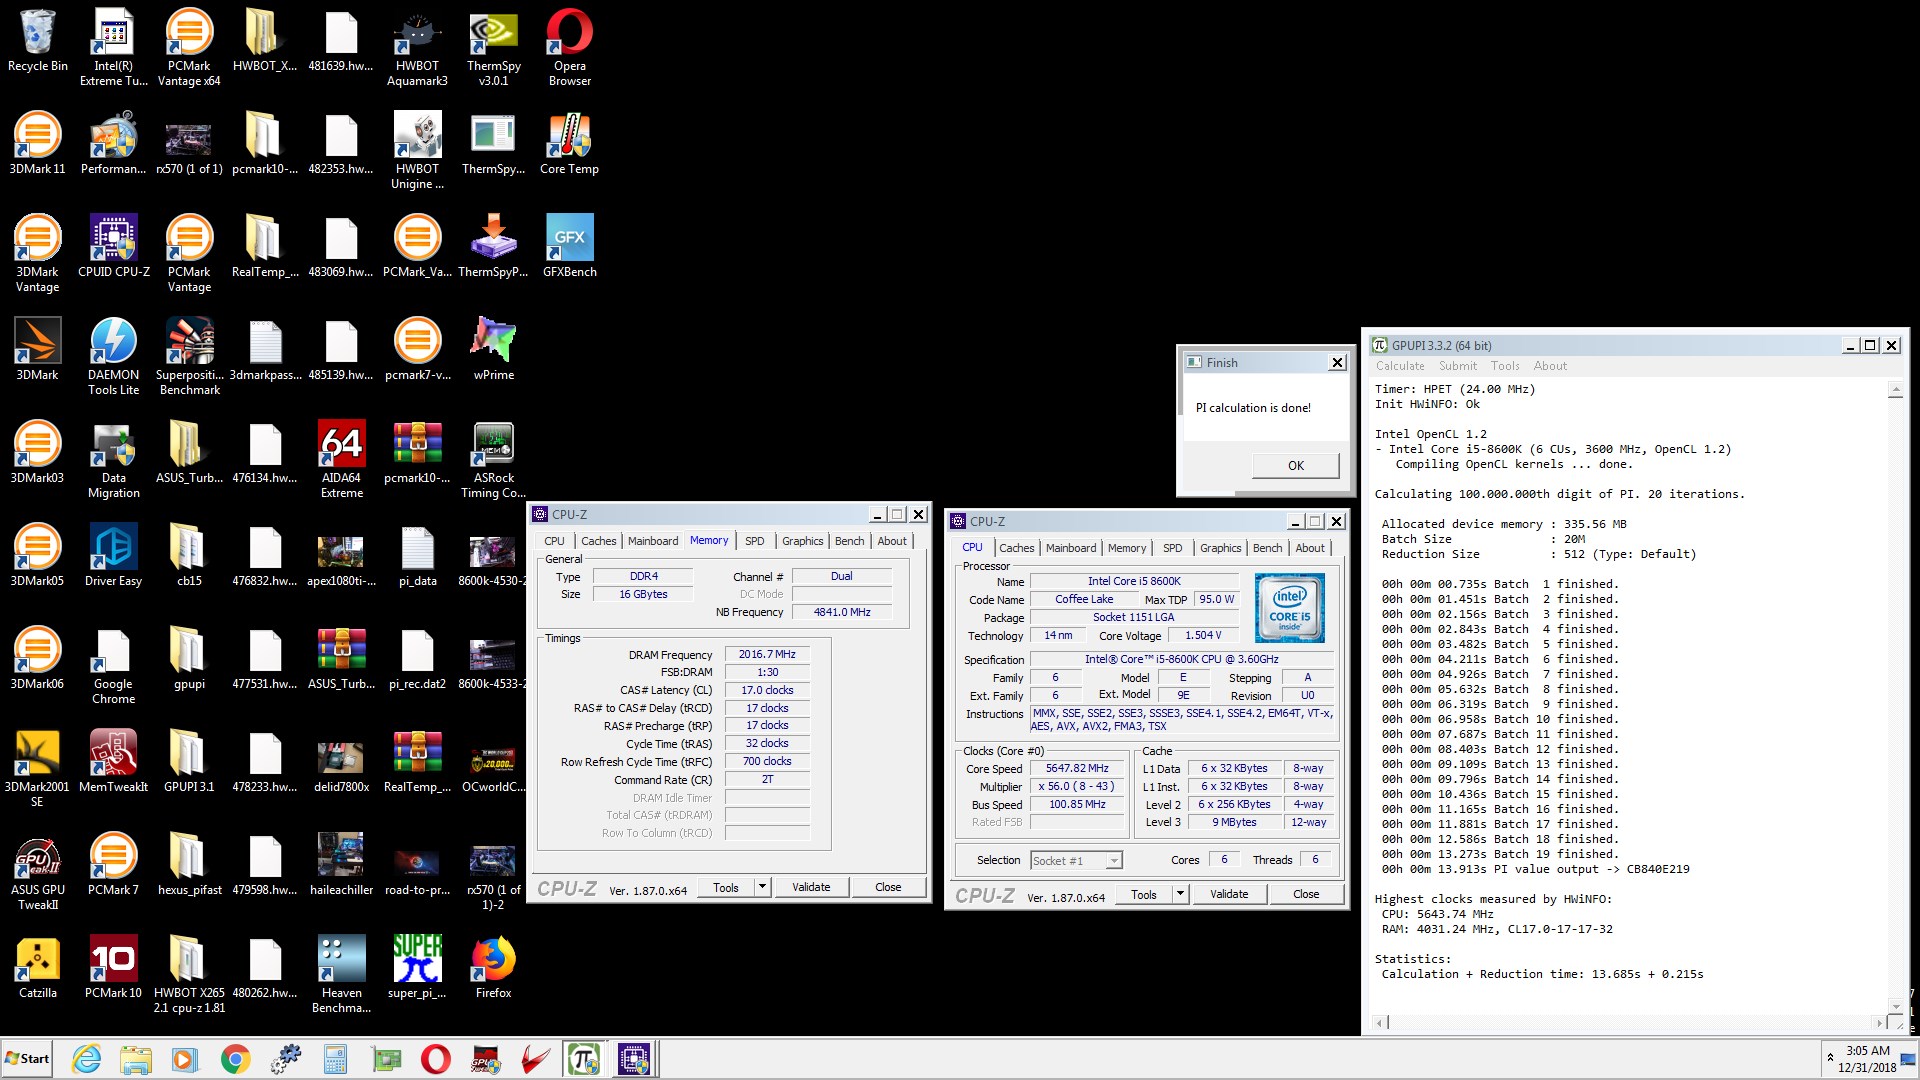Click Tools button in processor CPU-Z window

coord(1143,894)
